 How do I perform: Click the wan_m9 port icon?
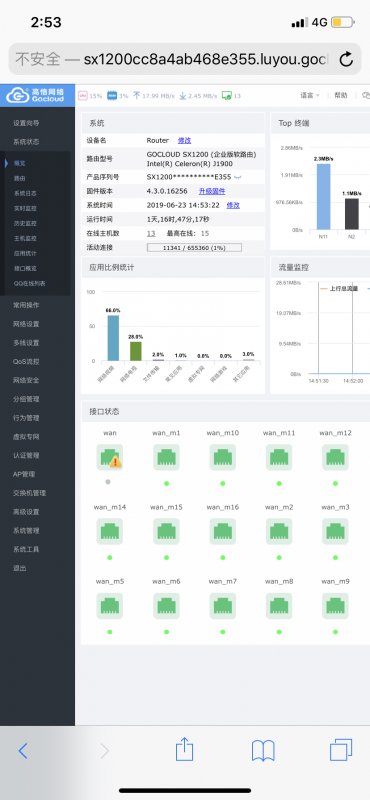coord(335,605)
